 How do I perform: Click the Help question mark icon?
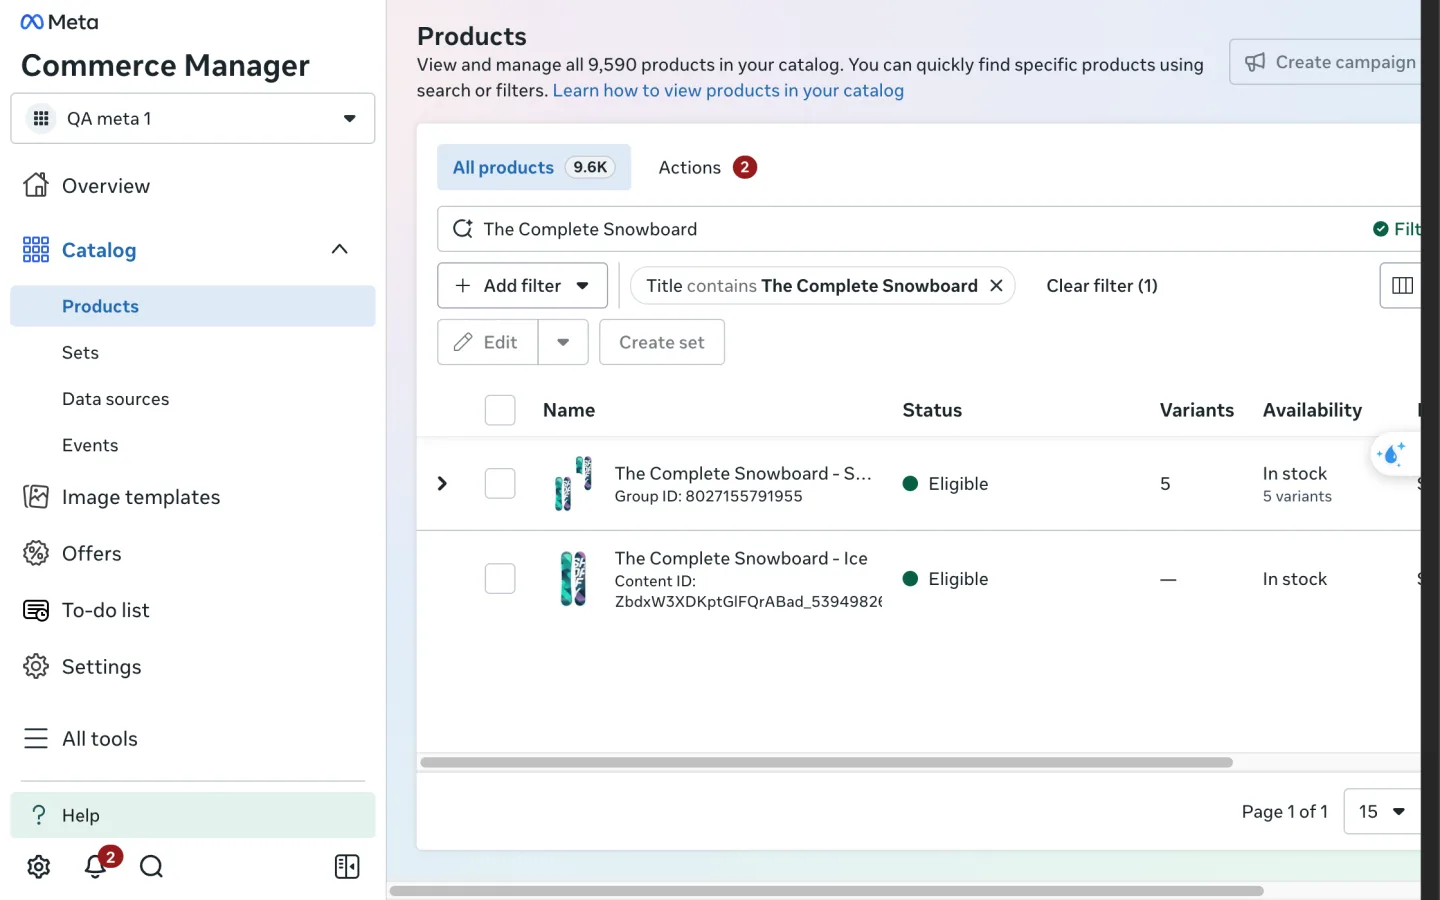click(x=39, y=815)
